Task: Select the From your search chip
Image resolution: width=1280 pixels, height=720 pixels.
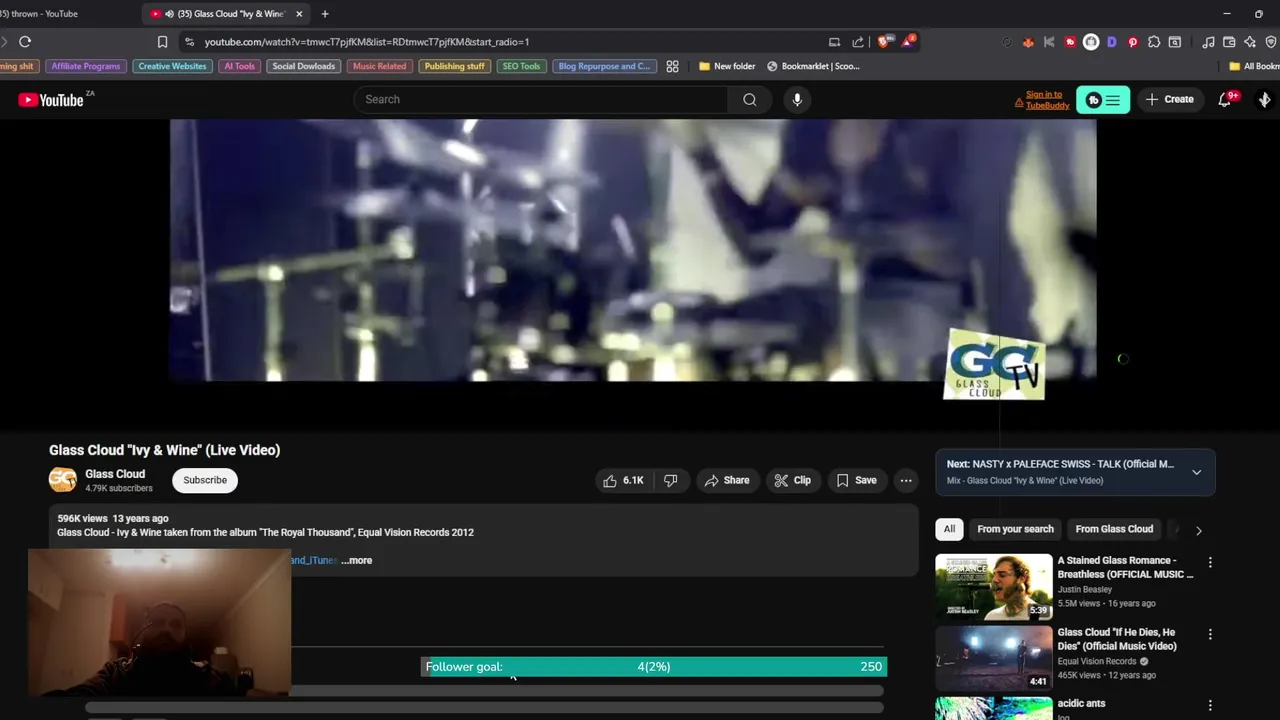Action: [x=1015, y=529]
